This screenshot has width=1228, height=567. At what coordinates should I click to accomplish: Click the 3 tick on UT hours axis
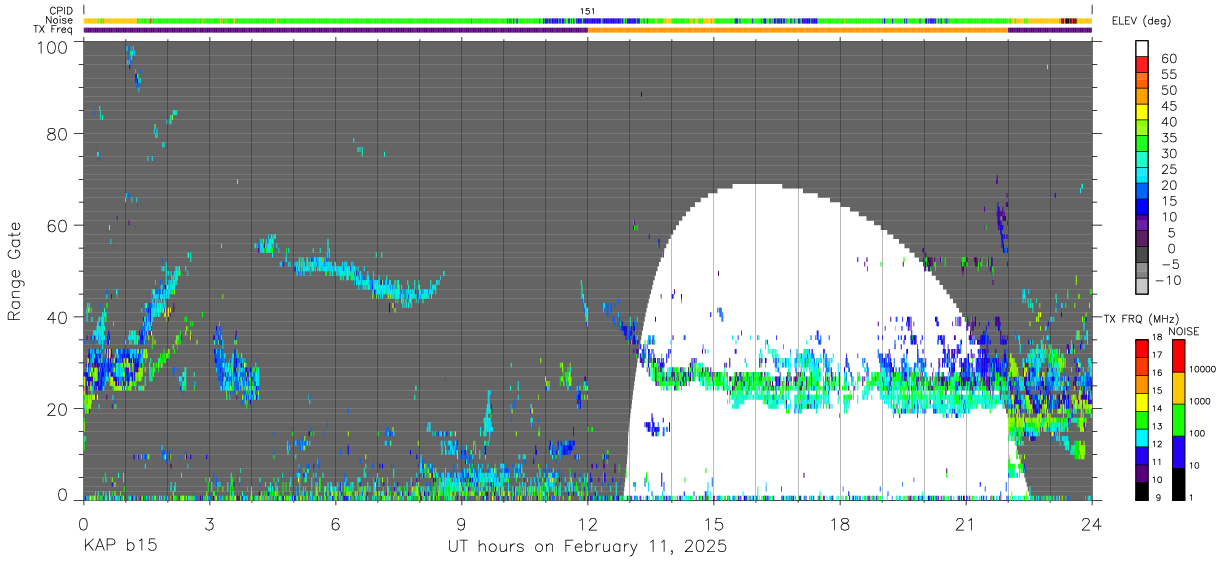[x=209, y=524]
